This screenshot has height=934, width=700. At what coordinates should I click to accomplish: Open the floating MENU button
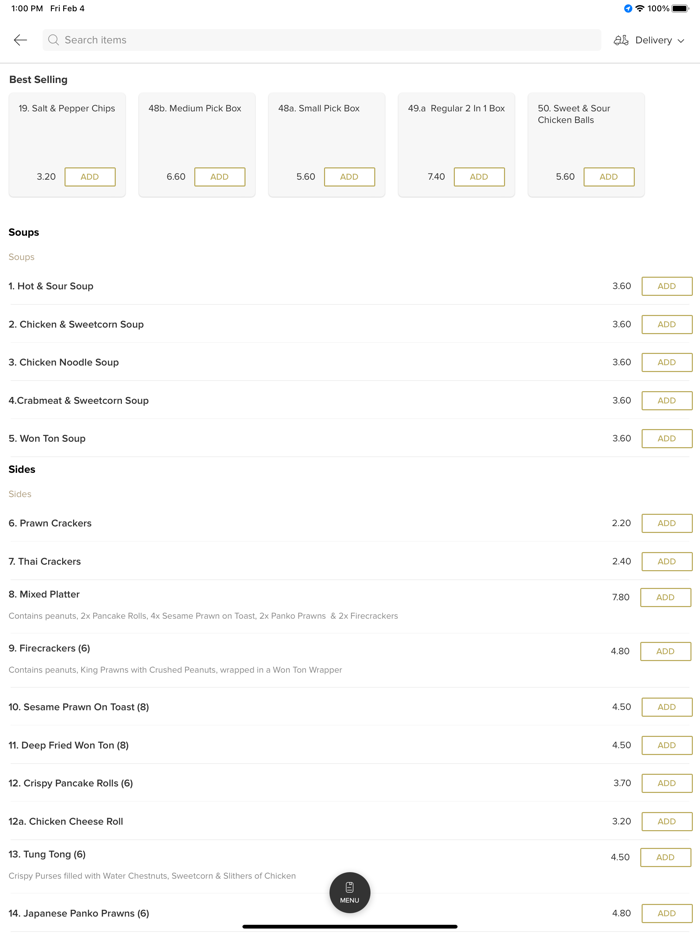[349, 892]
